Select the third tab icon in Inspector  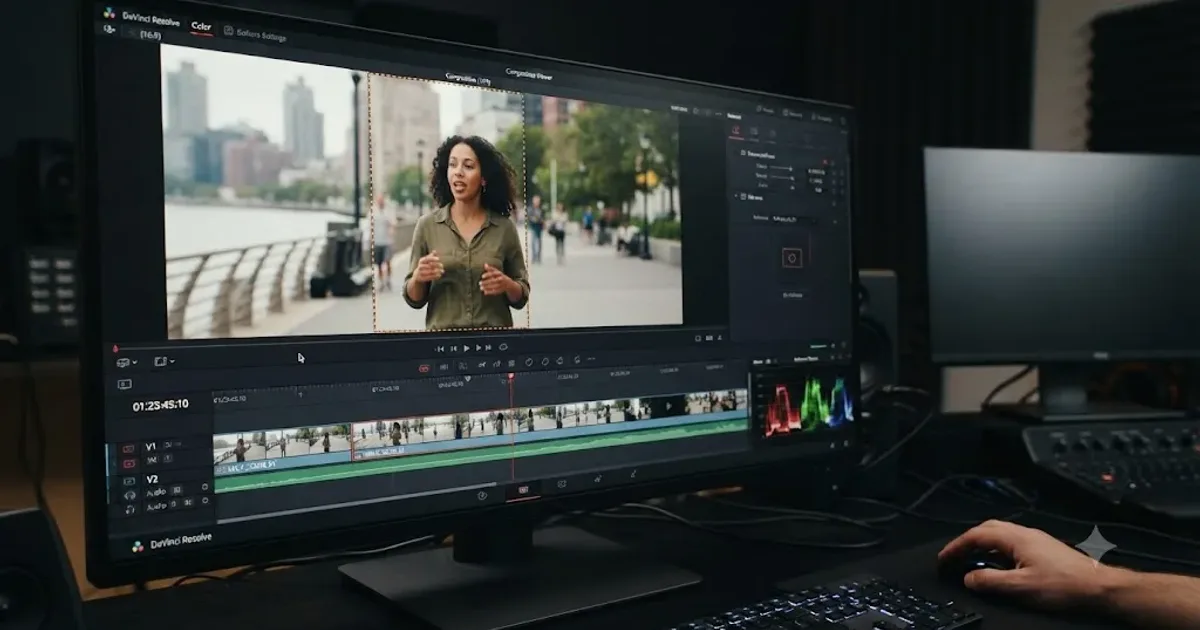(x=772, y=134)
